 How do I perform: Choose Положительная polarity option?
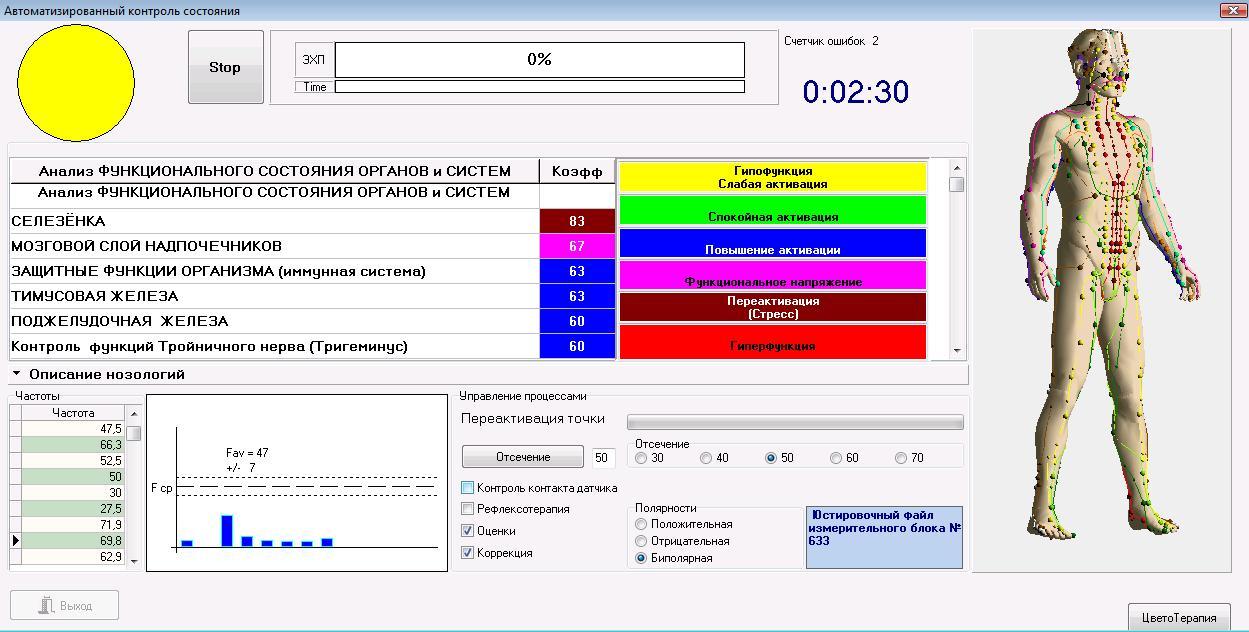(641, 524)
